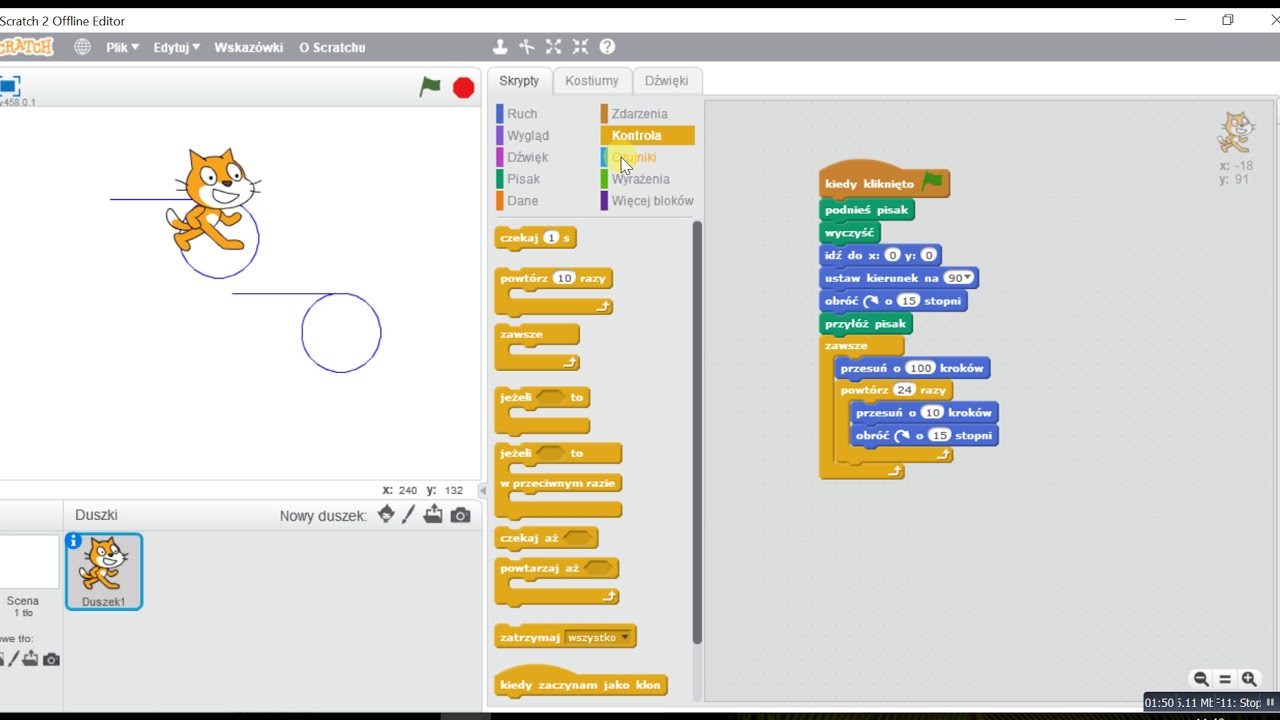1280x720 pixels.
Task: Zoom out the scripts area
Action: point(1201,679)
